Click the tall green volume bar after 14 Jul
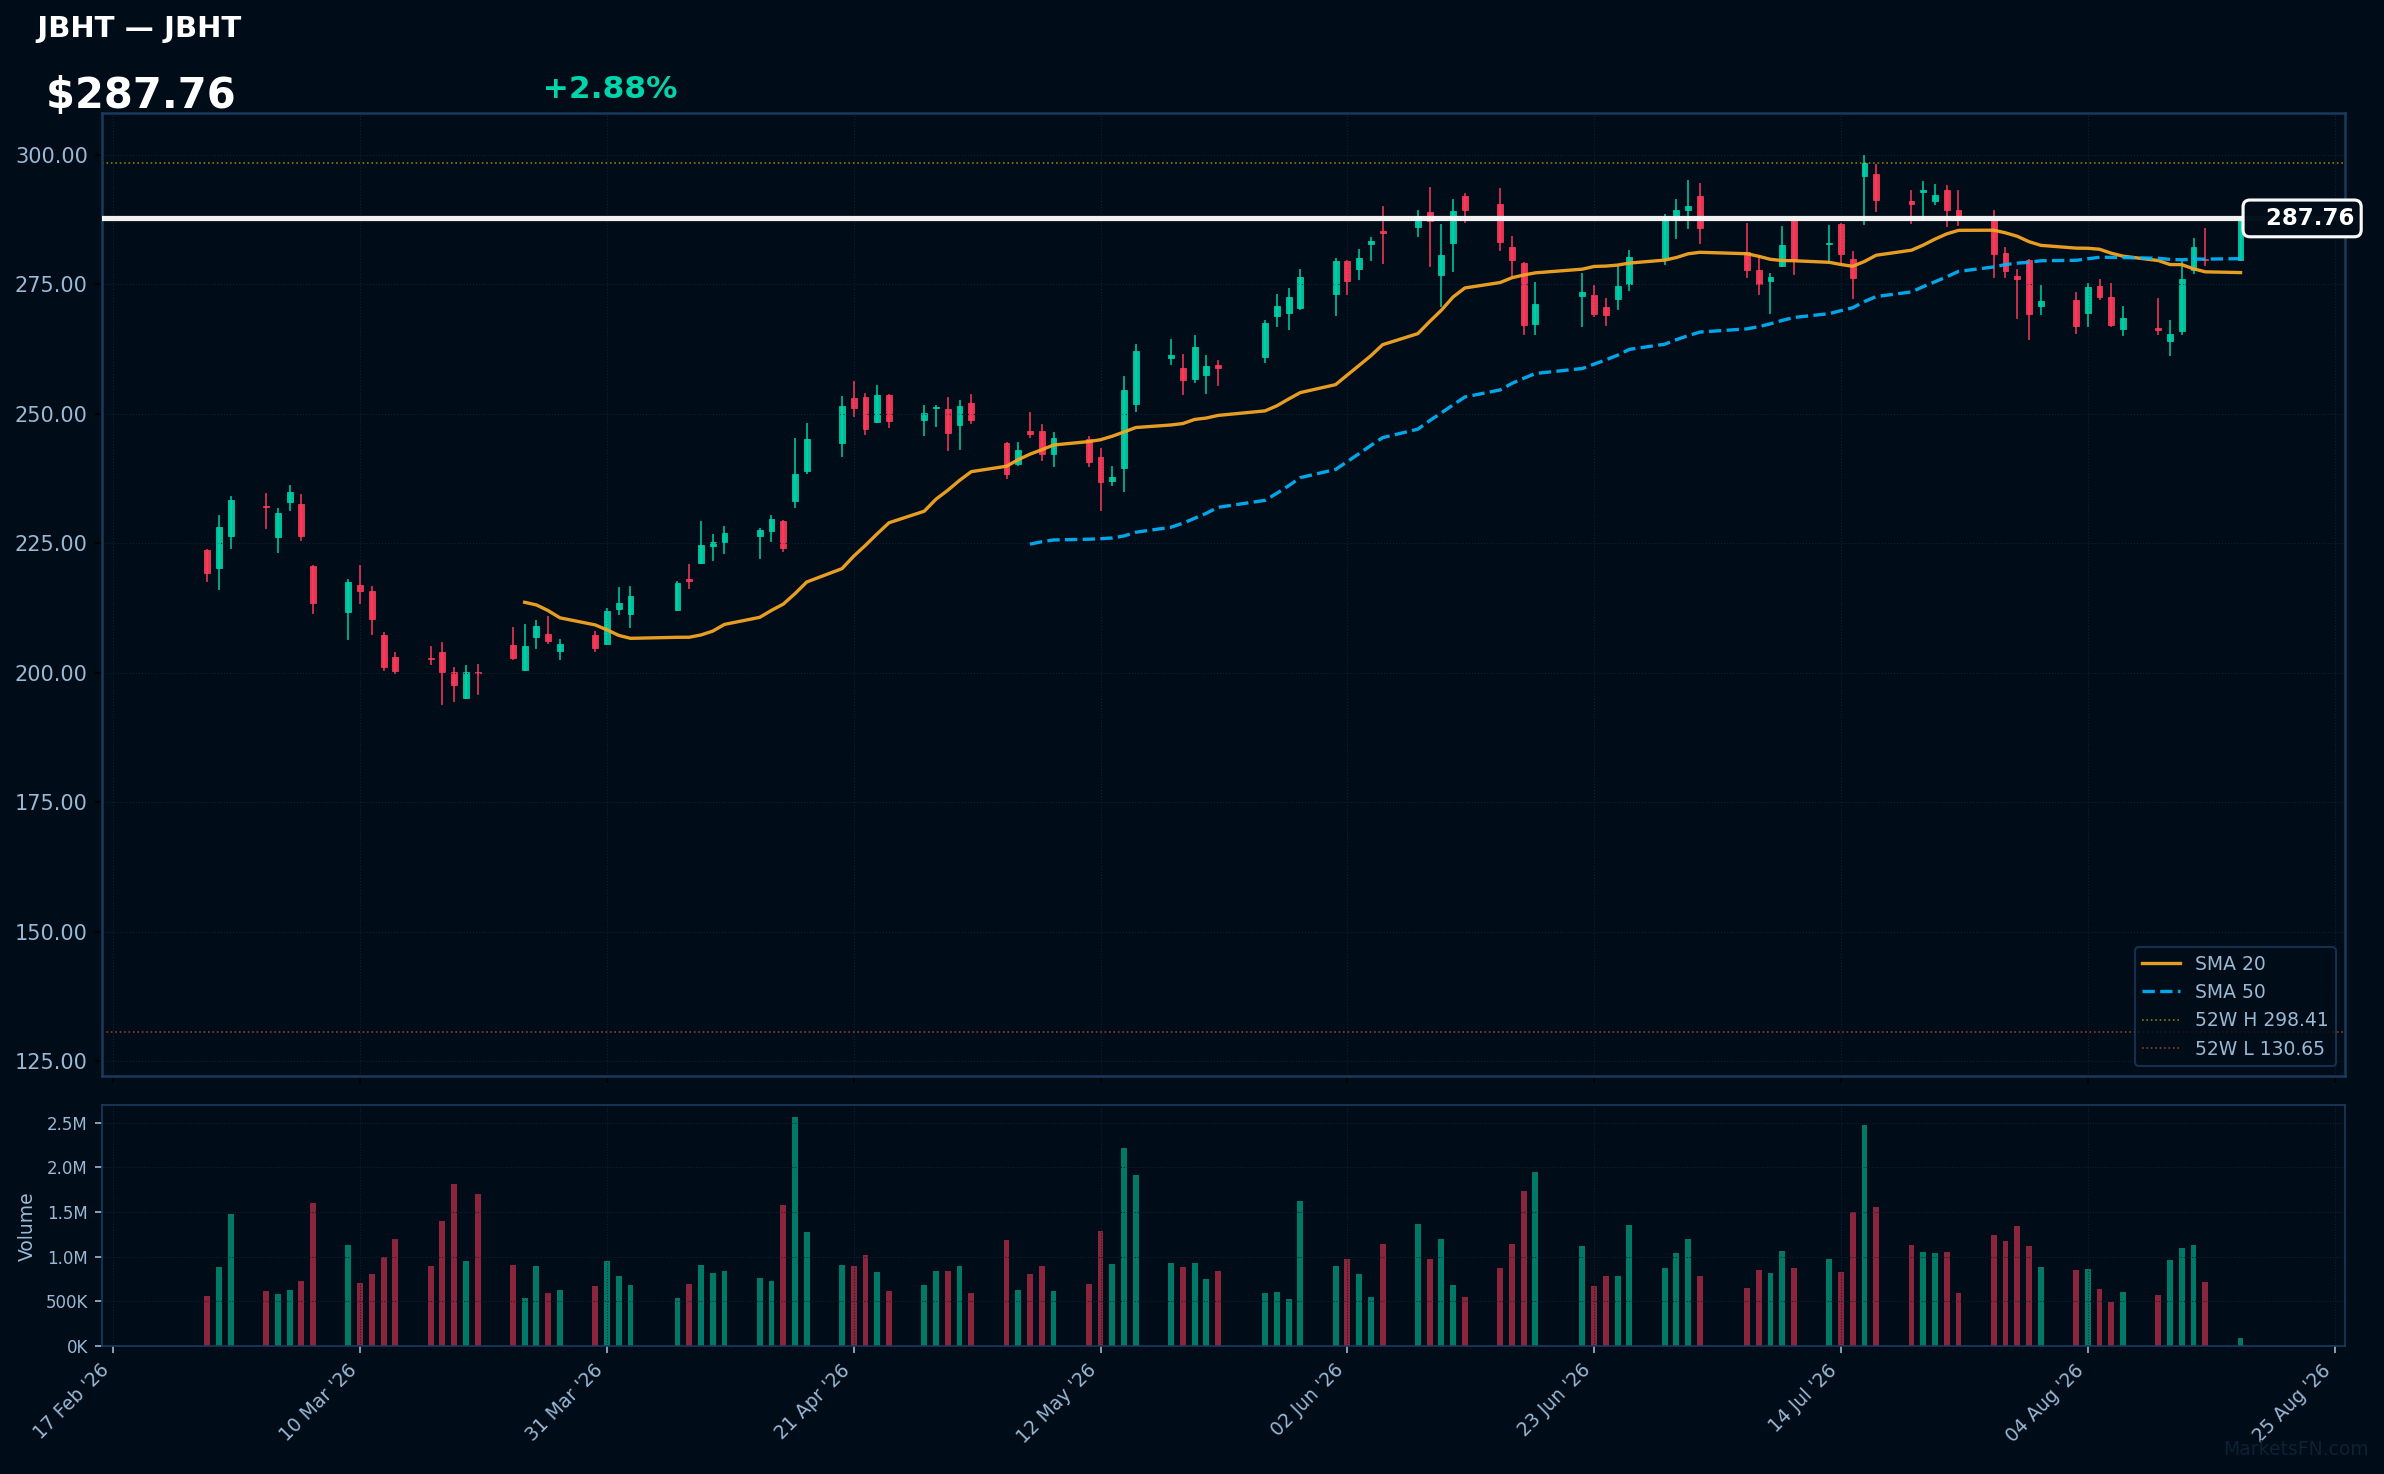Screen dimensions: 2384x1474 click(1864, 1235)
